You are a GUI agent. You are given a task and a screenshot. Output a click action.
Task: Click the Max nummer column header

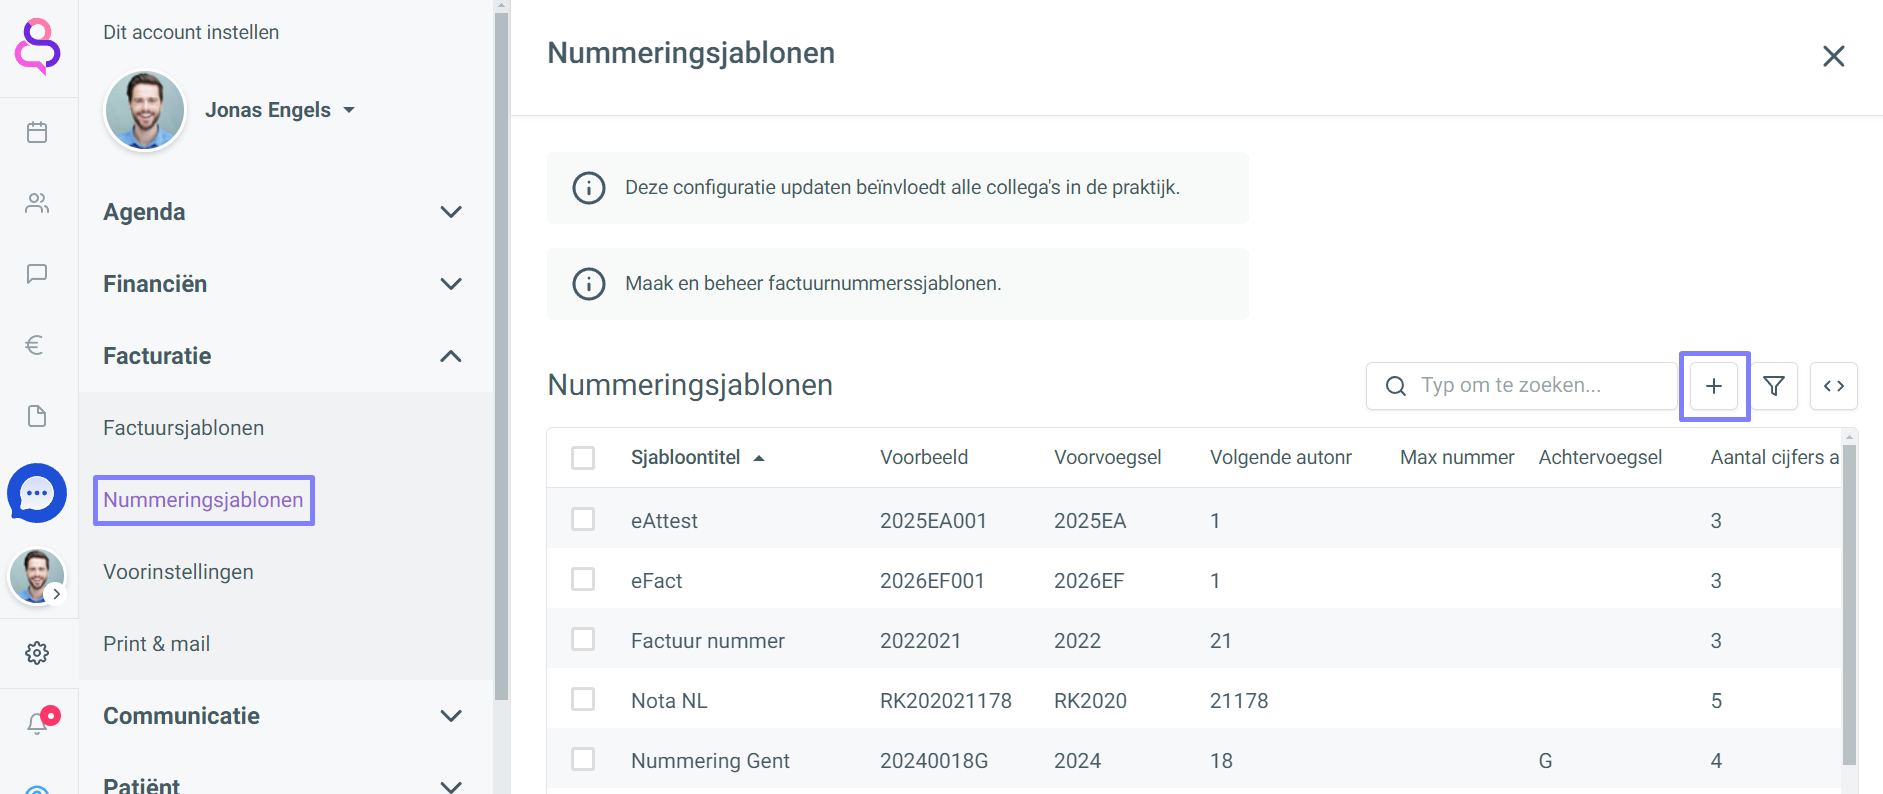pos(1457,457)
